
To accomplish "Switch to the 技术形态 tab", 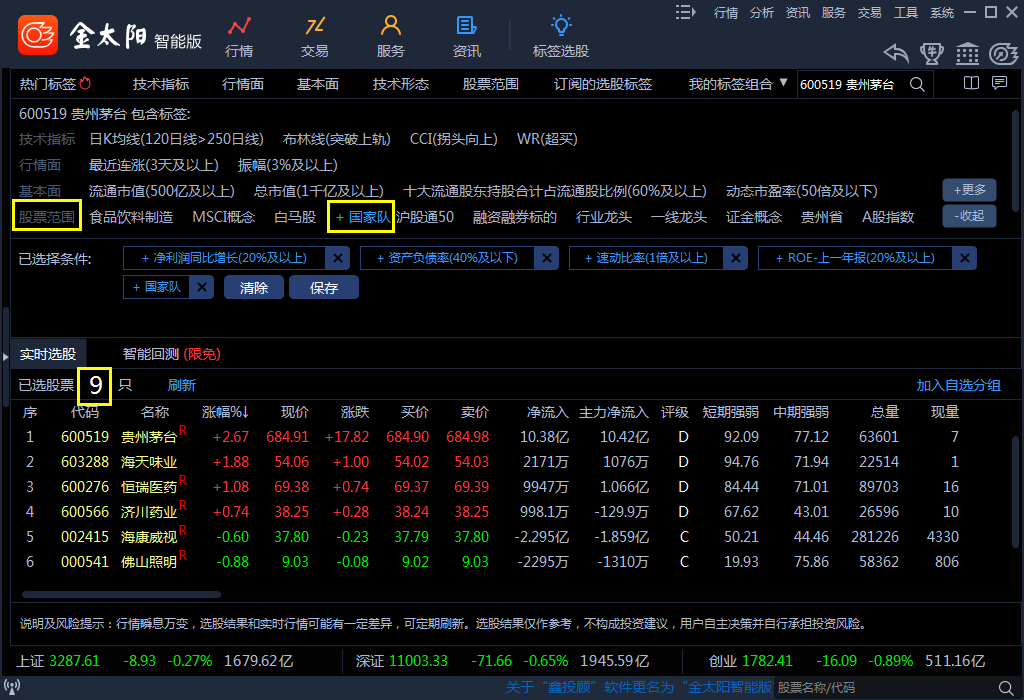I will tap(400, 84).
